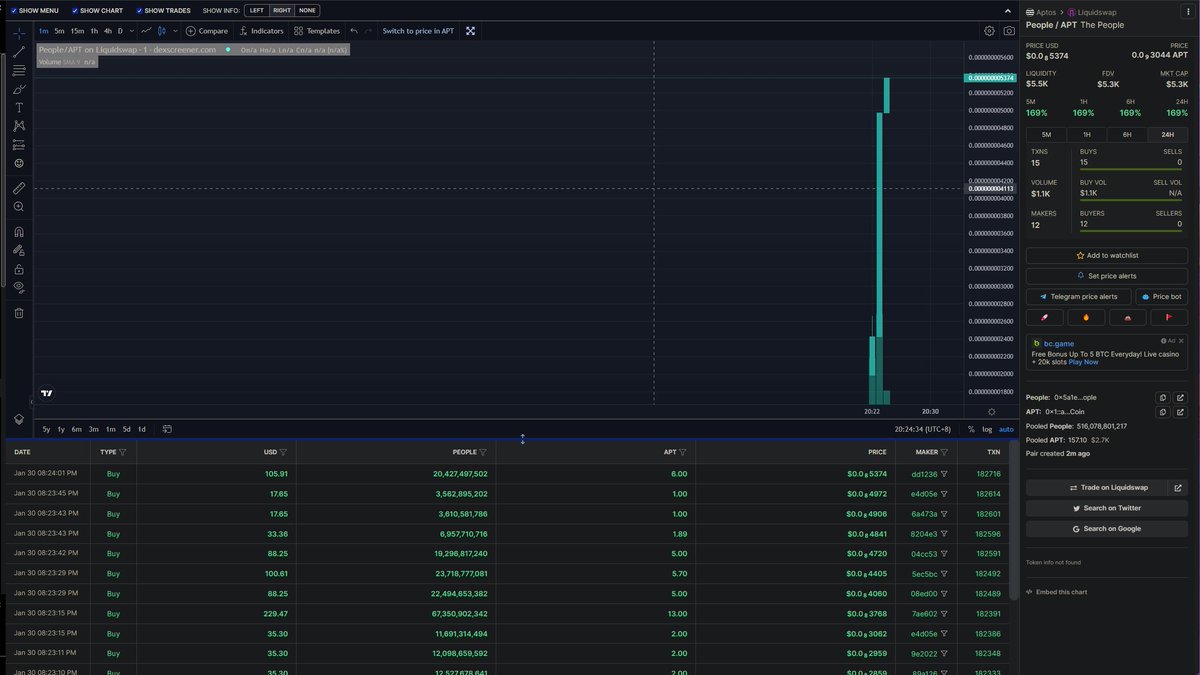Take a chart snapshot with camera icon

tap(1009, 31)
